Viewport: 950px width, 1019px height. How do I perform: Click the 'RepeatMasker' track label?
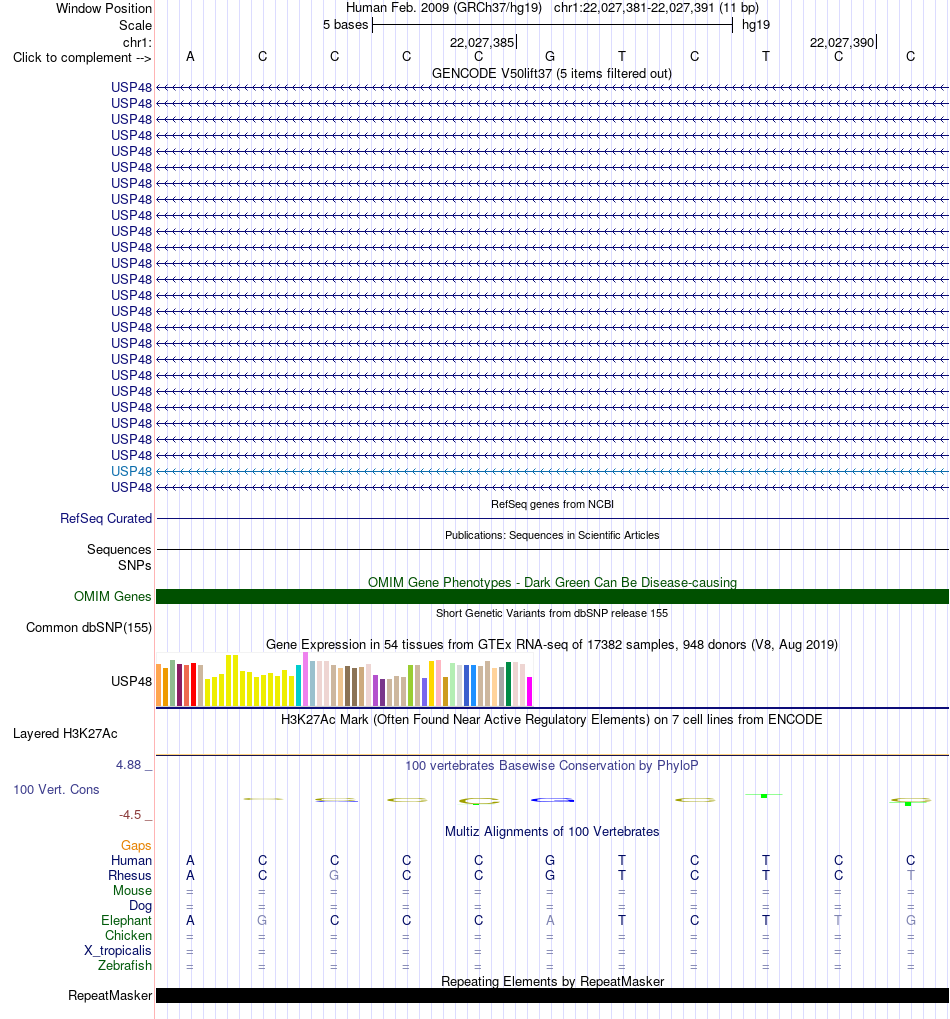click(110, 996)
